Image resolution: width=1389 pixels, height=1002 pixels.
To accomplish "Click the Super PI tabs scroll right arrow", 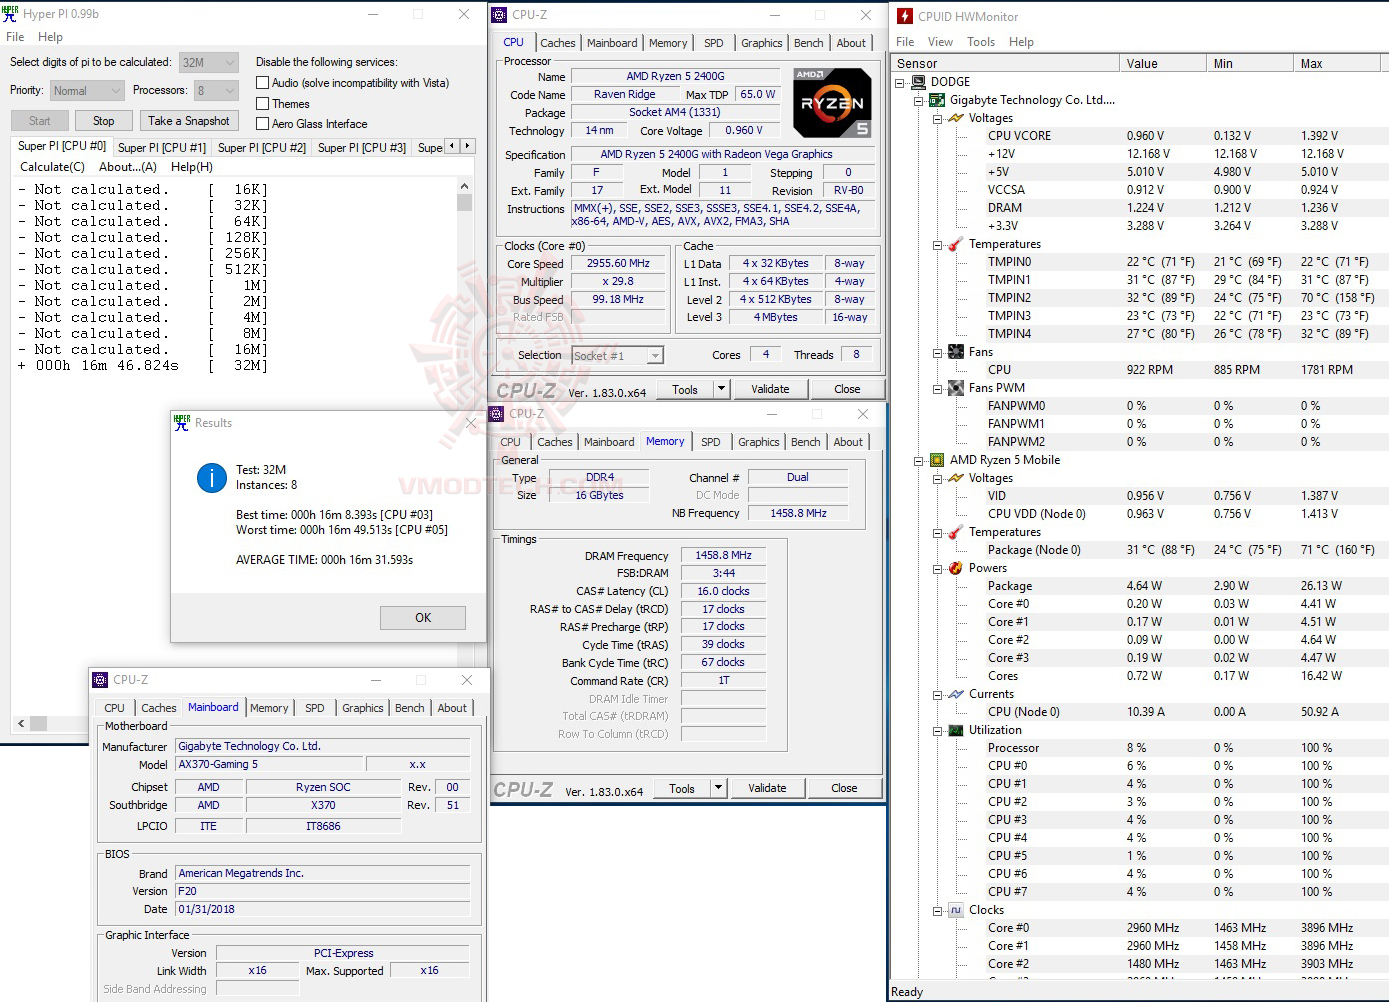I will pyautogui.click(x=467, y=146).
